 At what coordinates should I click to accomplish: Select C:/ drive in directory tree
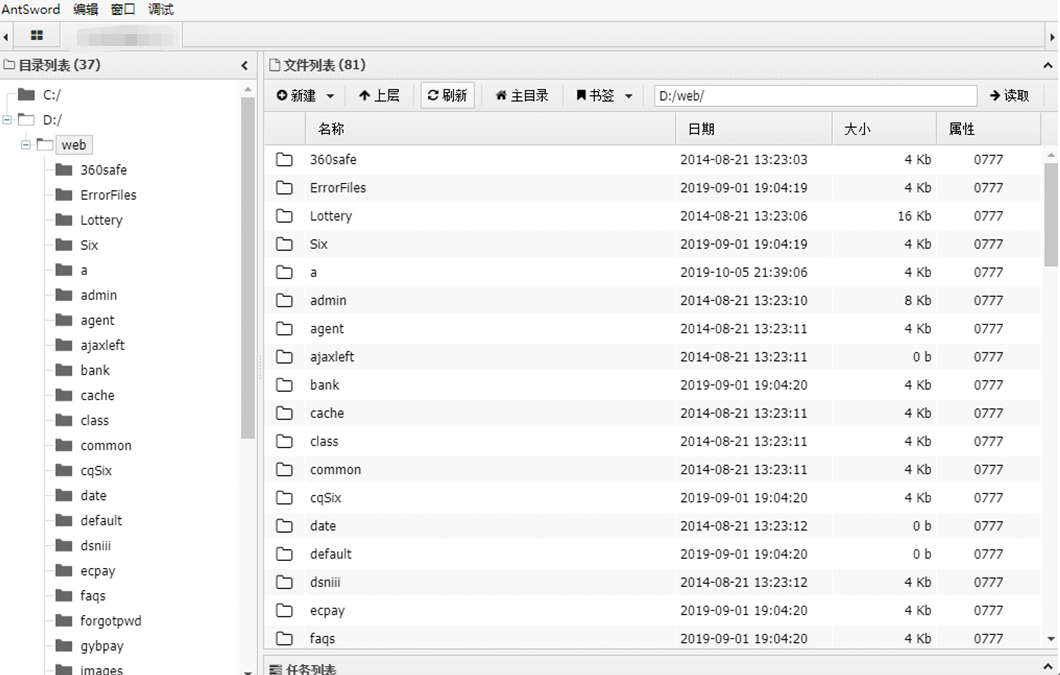coord(51,95)
